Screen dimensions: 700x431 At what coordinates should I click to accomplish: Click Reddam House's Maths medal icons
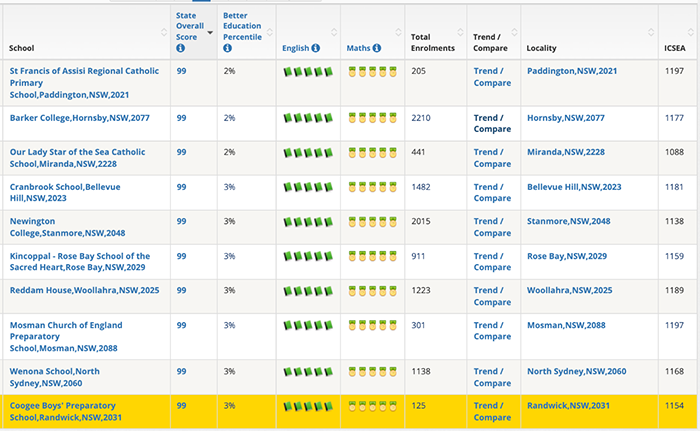(x=372, y=291)
